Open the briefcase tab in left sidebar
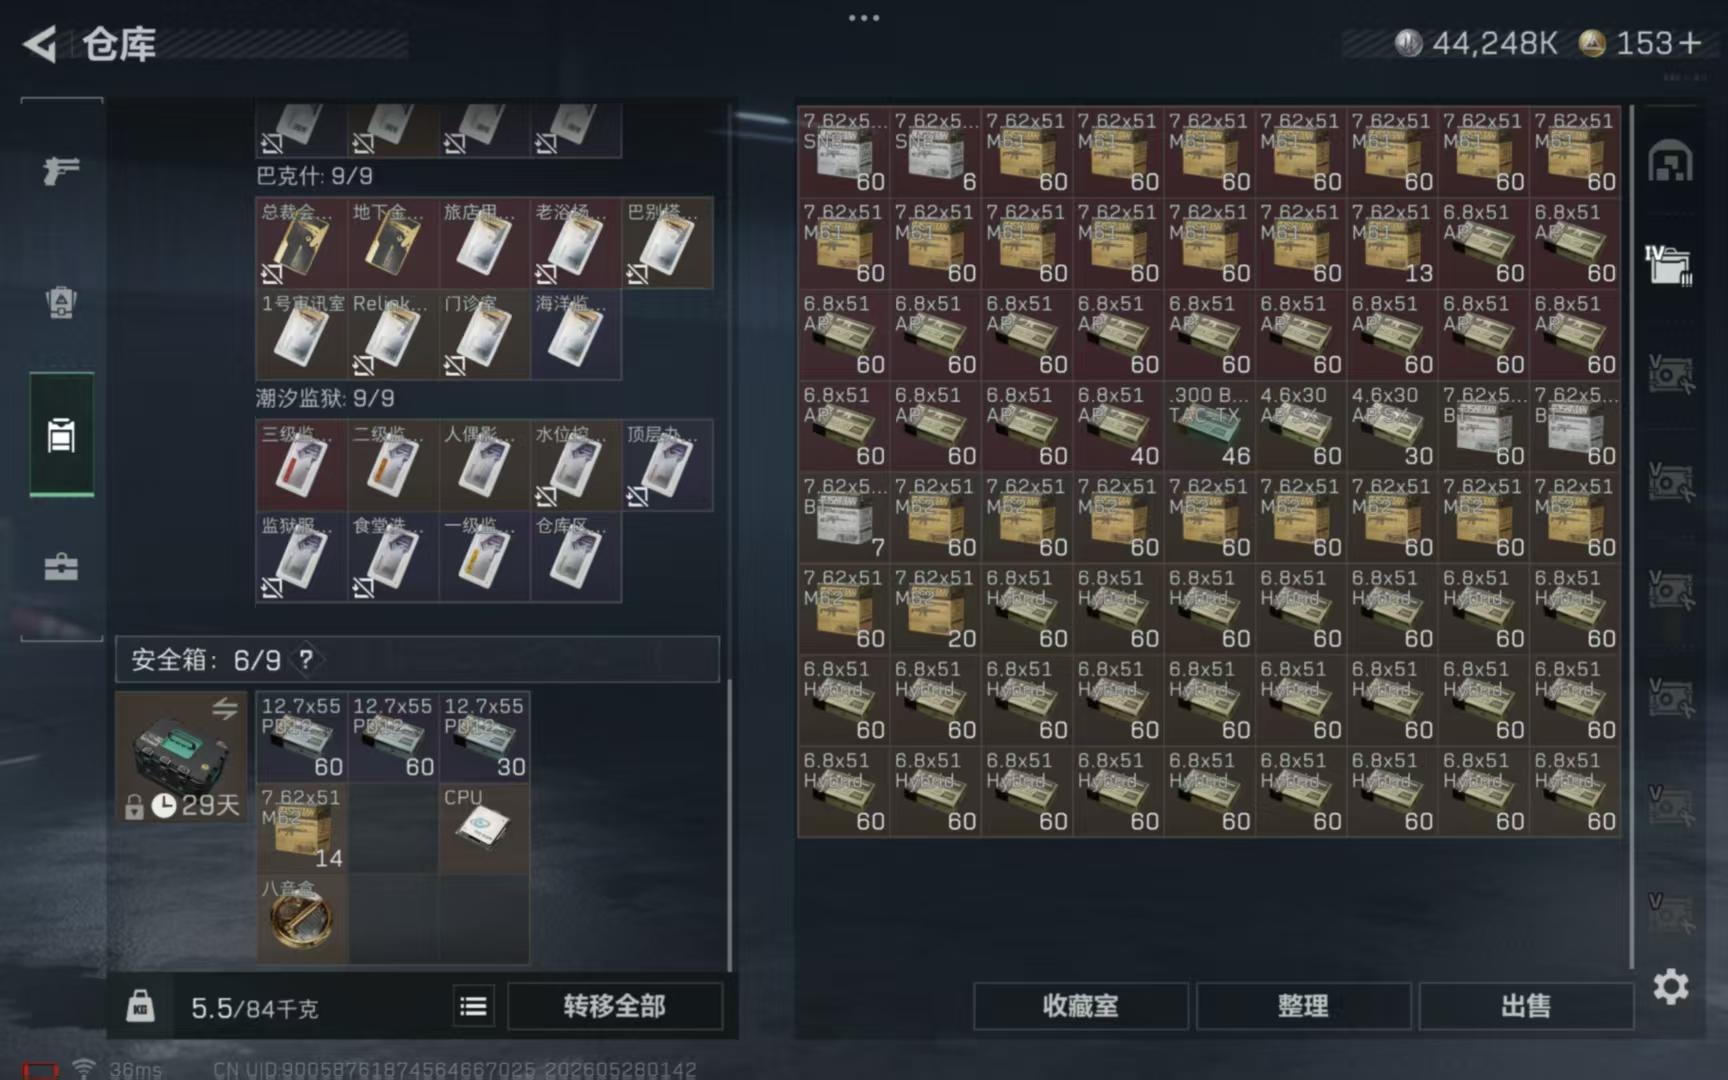 point(61,567)
